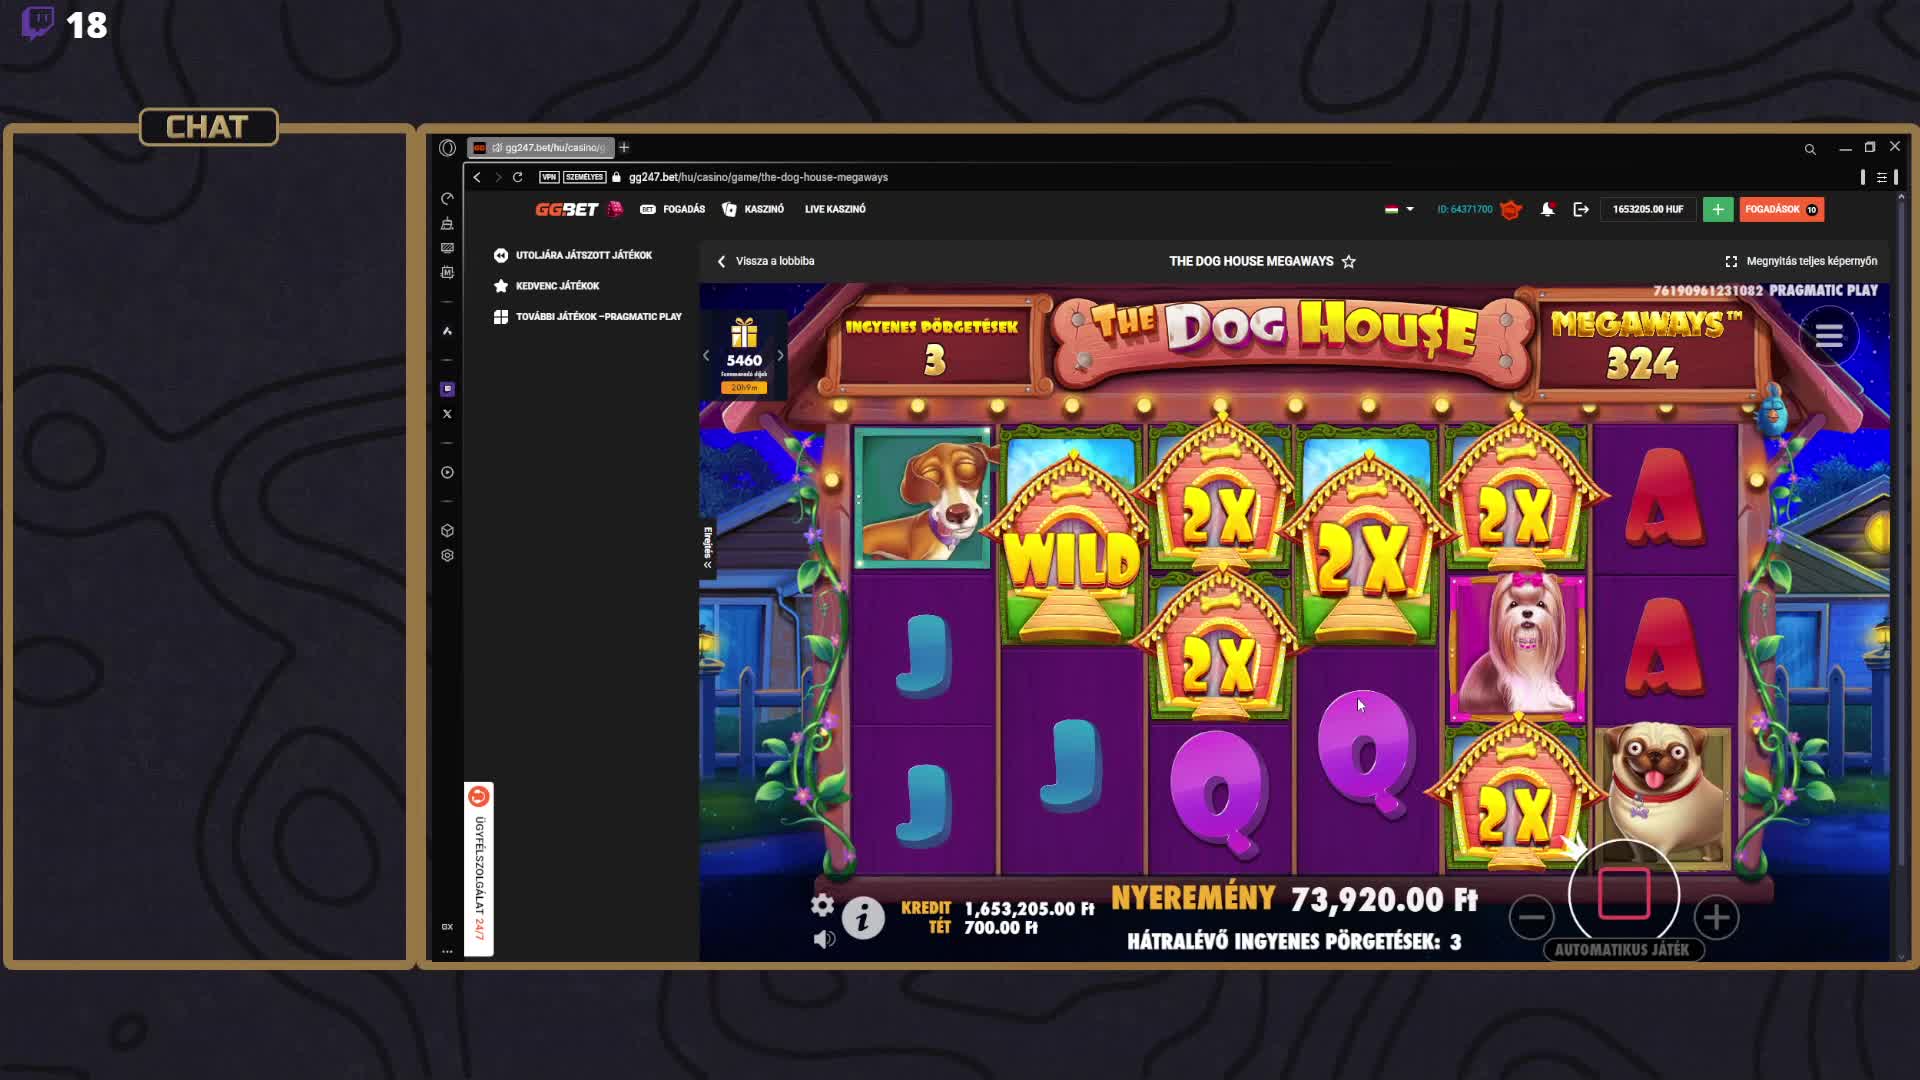Open game in fullscreen (Megnyitás teljes képernyőn)
The width and height of the screenshot is (1920, 1080).
pos(1801,261)
